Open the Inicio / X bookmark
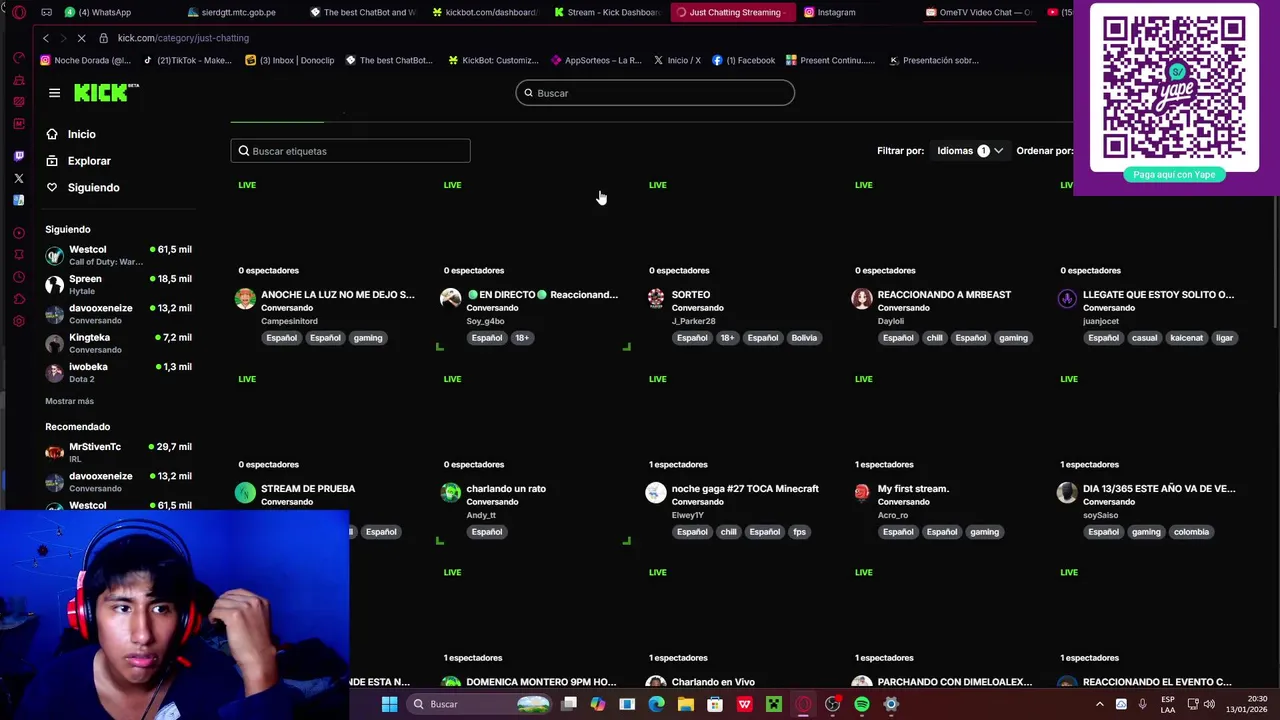The image size is (1280, 720). point(677,60)
